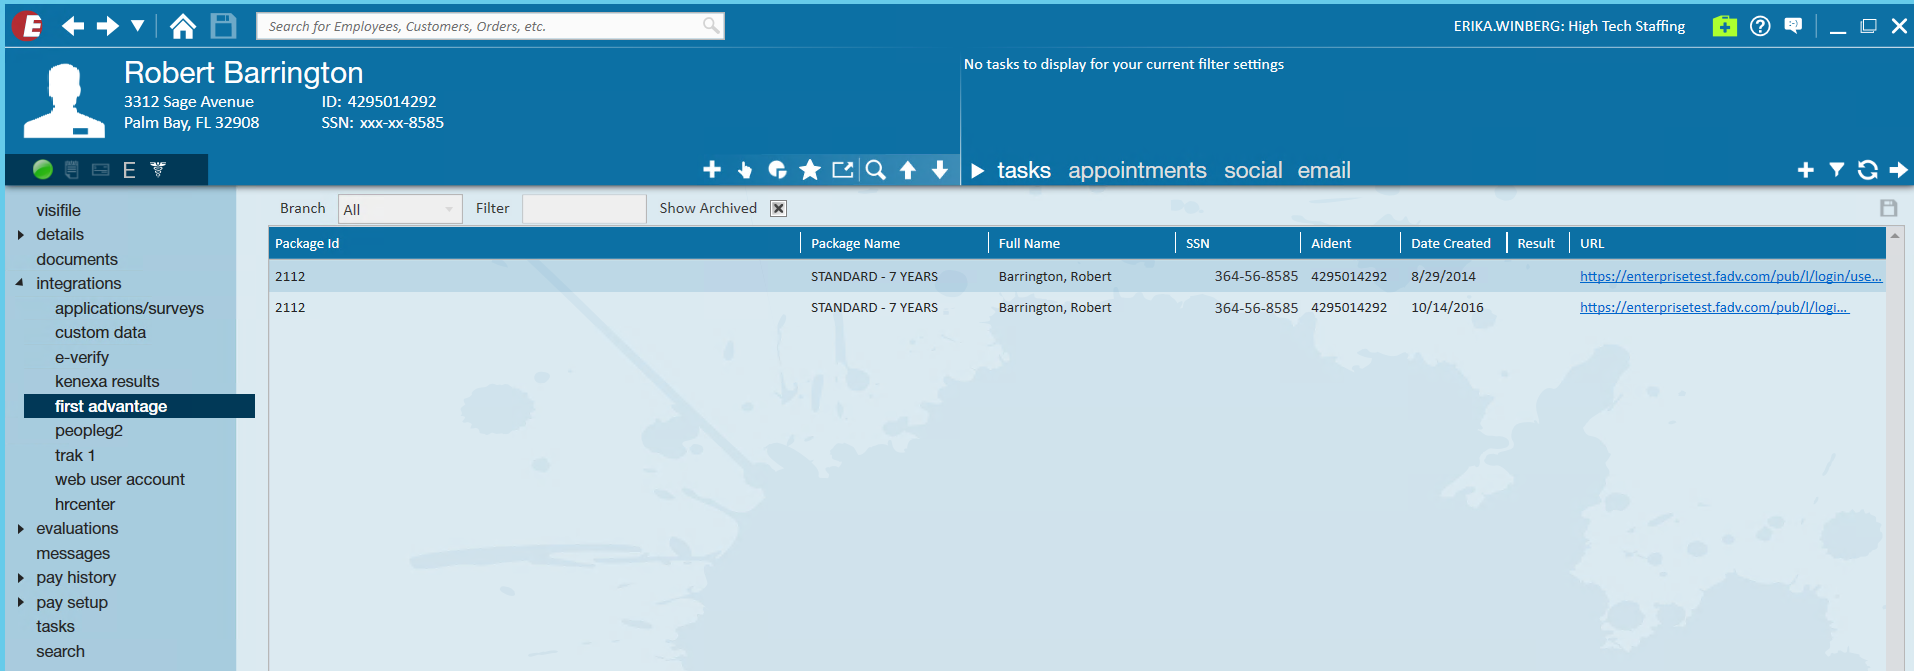Click the grid scrollbar up arrow
Screen dimensions: 1914x671
pyautogui.click(x=1894, y=237)
